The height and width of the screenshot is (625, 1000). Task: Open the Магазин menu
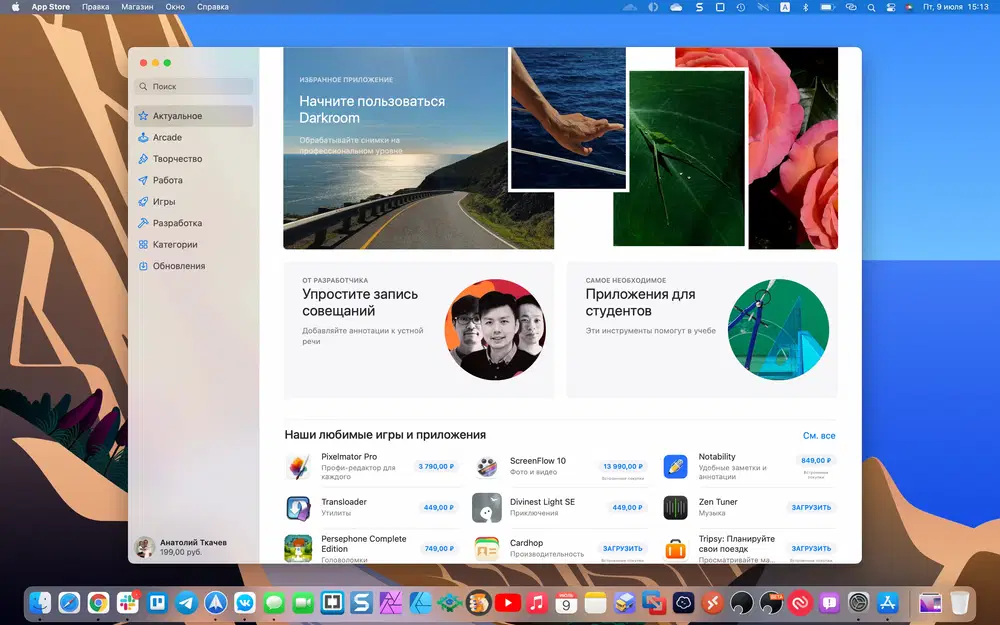point(137,7)
